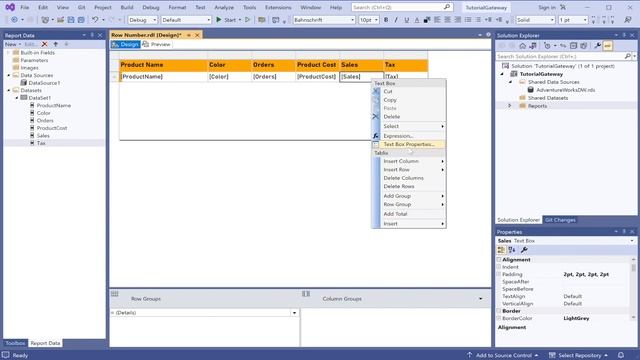Click the Foreground Color letter A icon

click(x=417, y=20)
